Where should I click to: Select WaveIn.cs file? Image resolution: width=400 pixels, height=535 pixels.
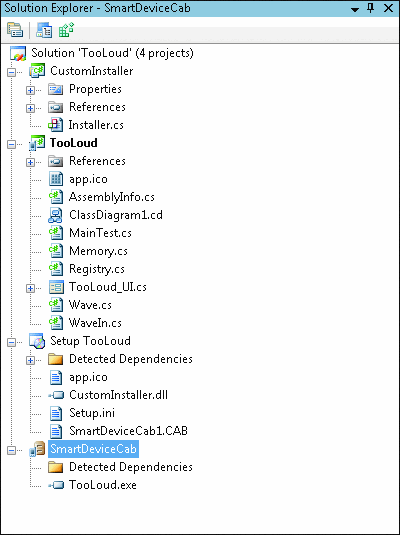click(95, 323)
